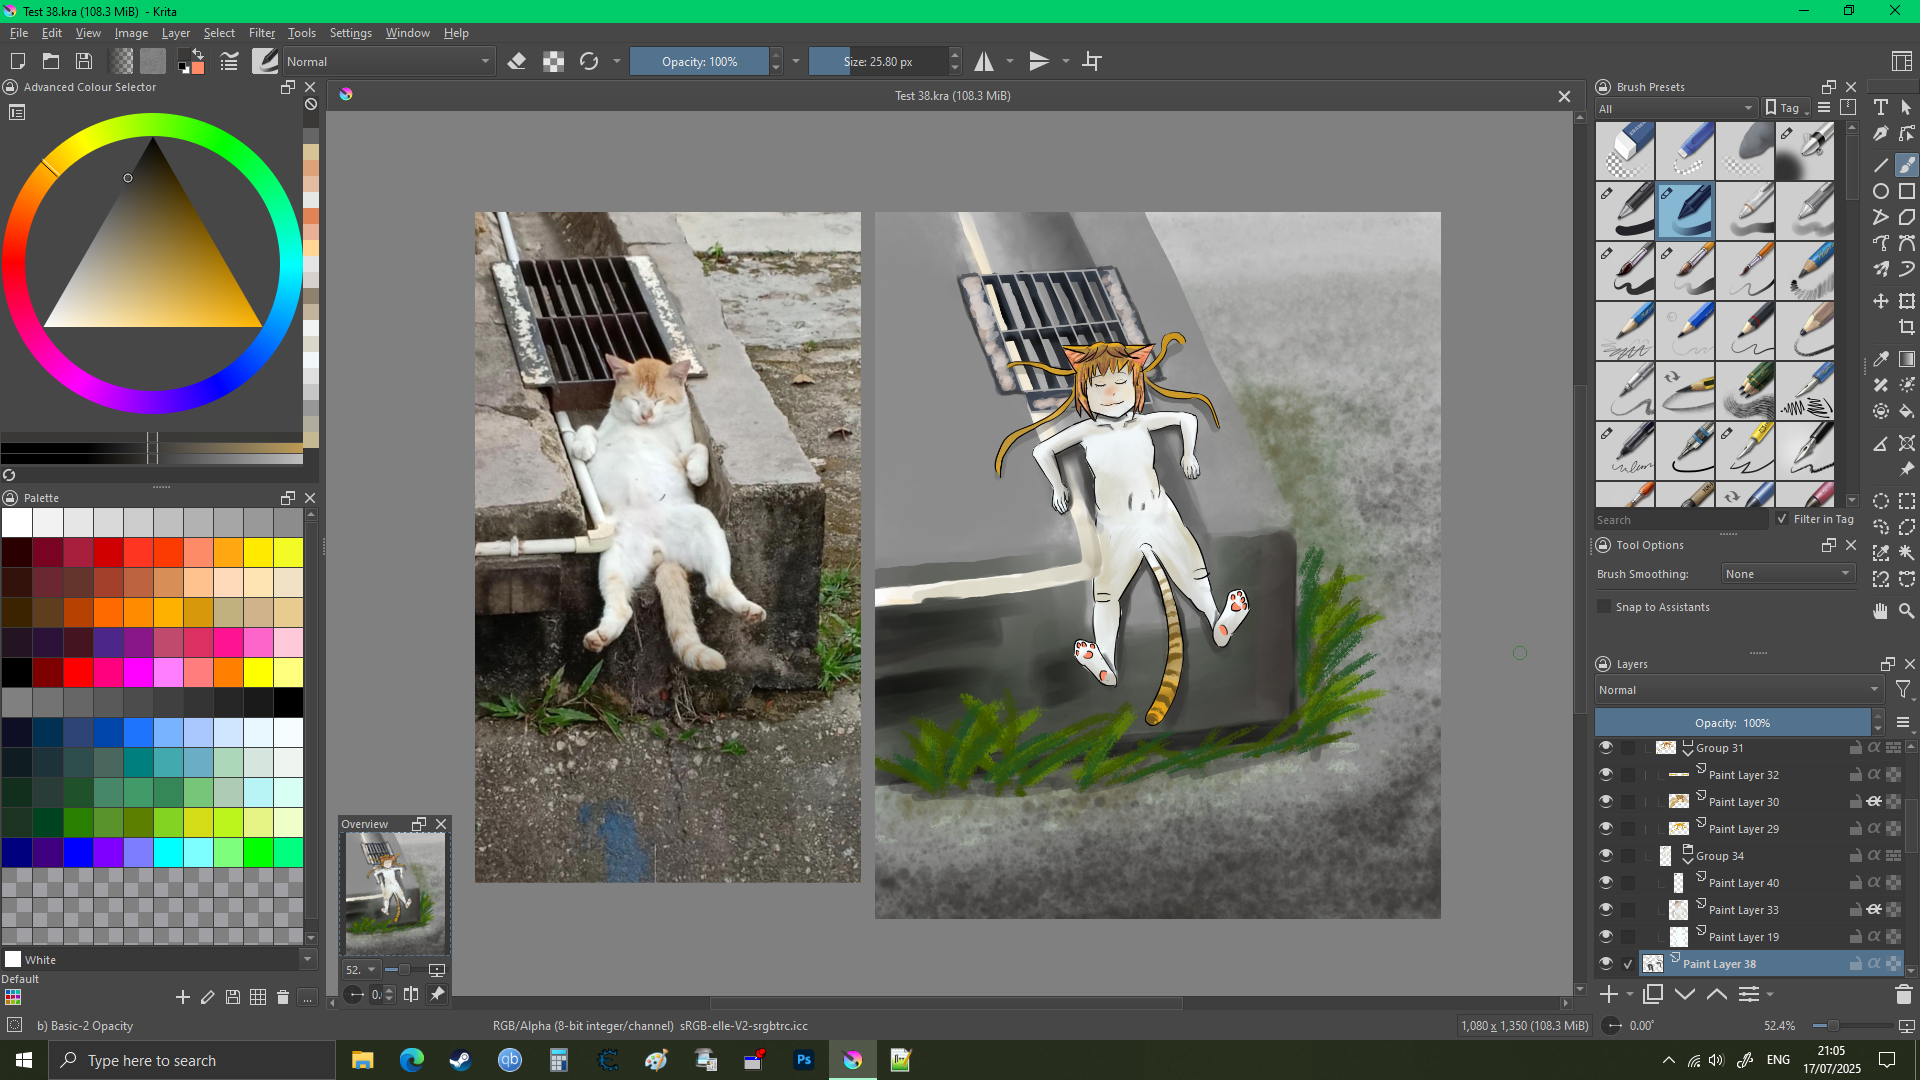
Task: Choose the highlighted blue ink pen preset
Action: 1685,211
